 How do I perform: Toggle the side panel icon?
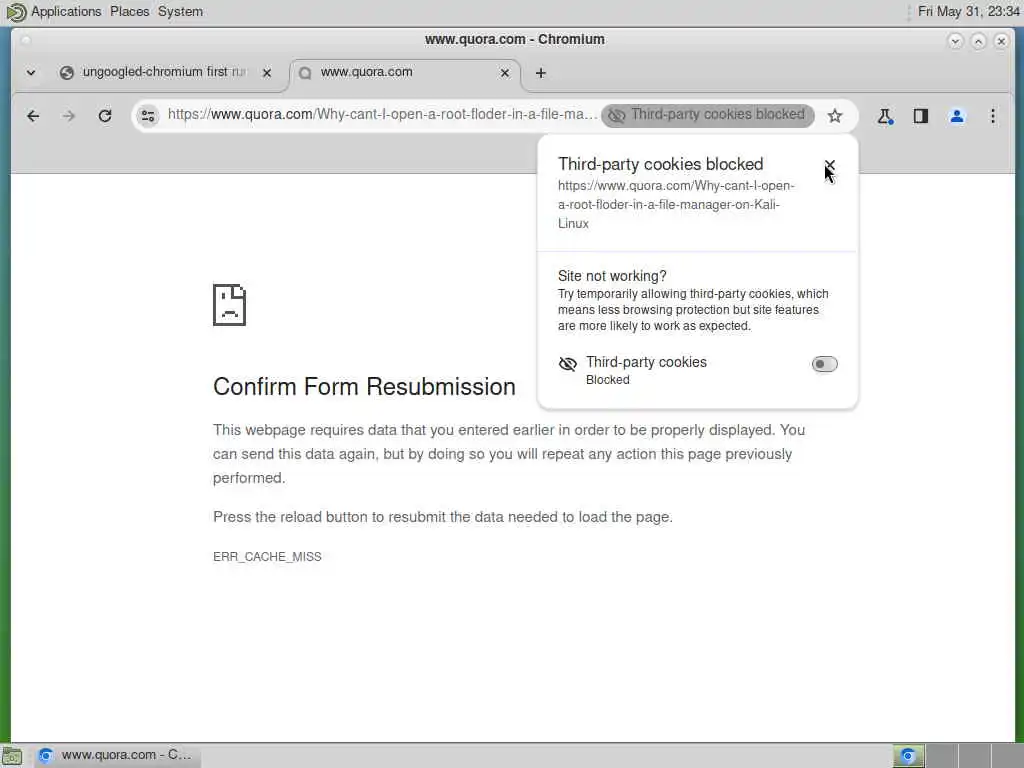[921, 116]
